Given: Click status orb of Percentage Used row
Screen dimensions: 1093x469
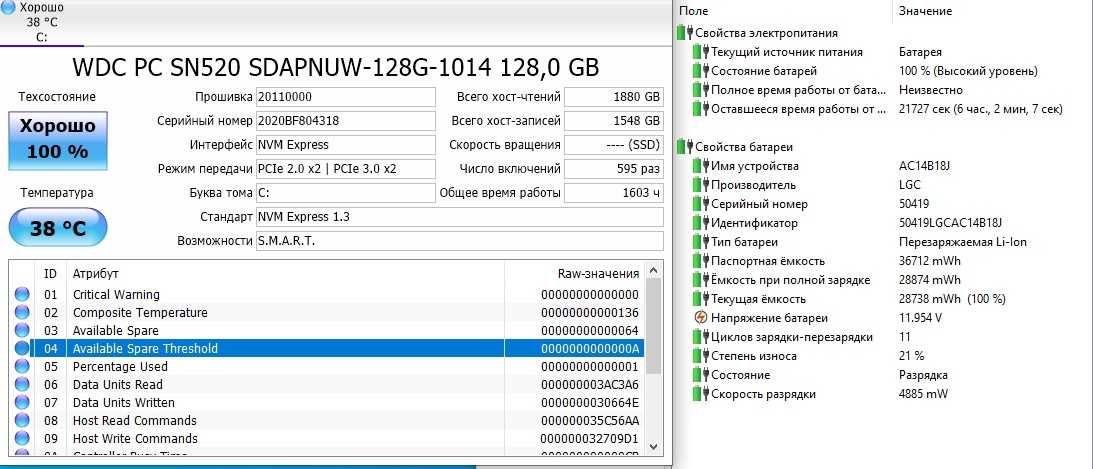Looking at the screenshot, I should coord(22,367).
